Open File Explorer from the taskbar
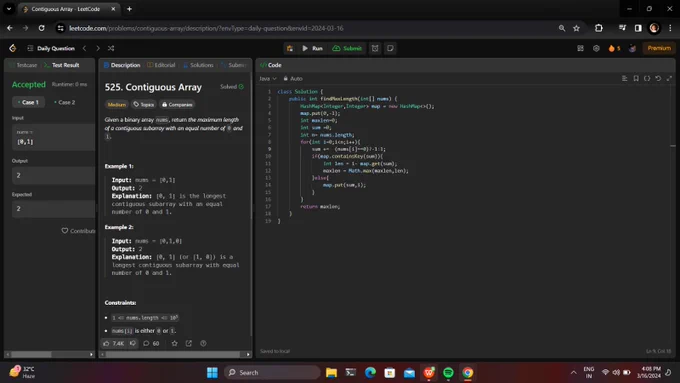Image resolution: width=680 pixels, height=383 pixels. coord(331,373)
